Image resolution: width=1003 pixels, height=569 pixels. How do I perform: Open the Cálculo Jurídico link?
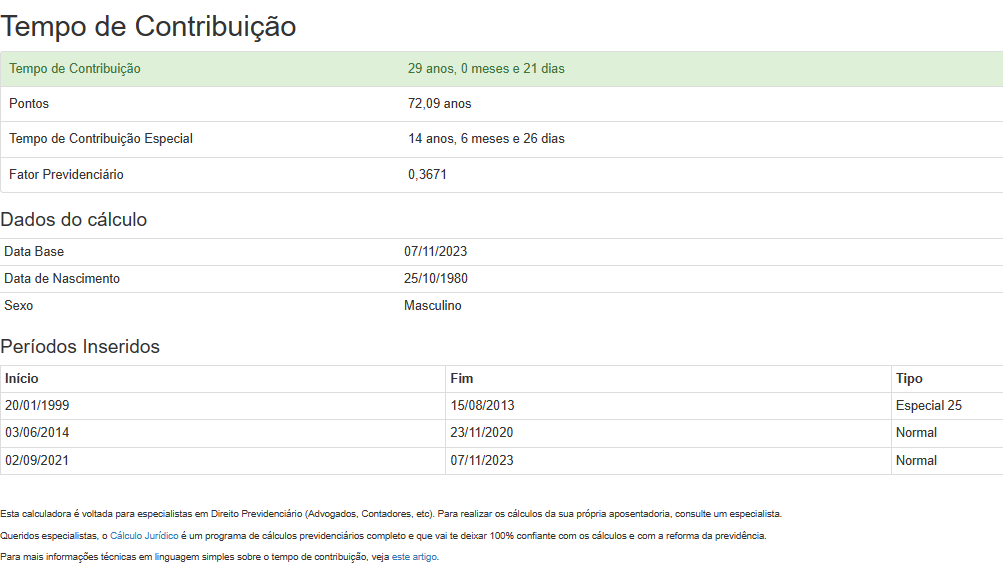[144, 536]
